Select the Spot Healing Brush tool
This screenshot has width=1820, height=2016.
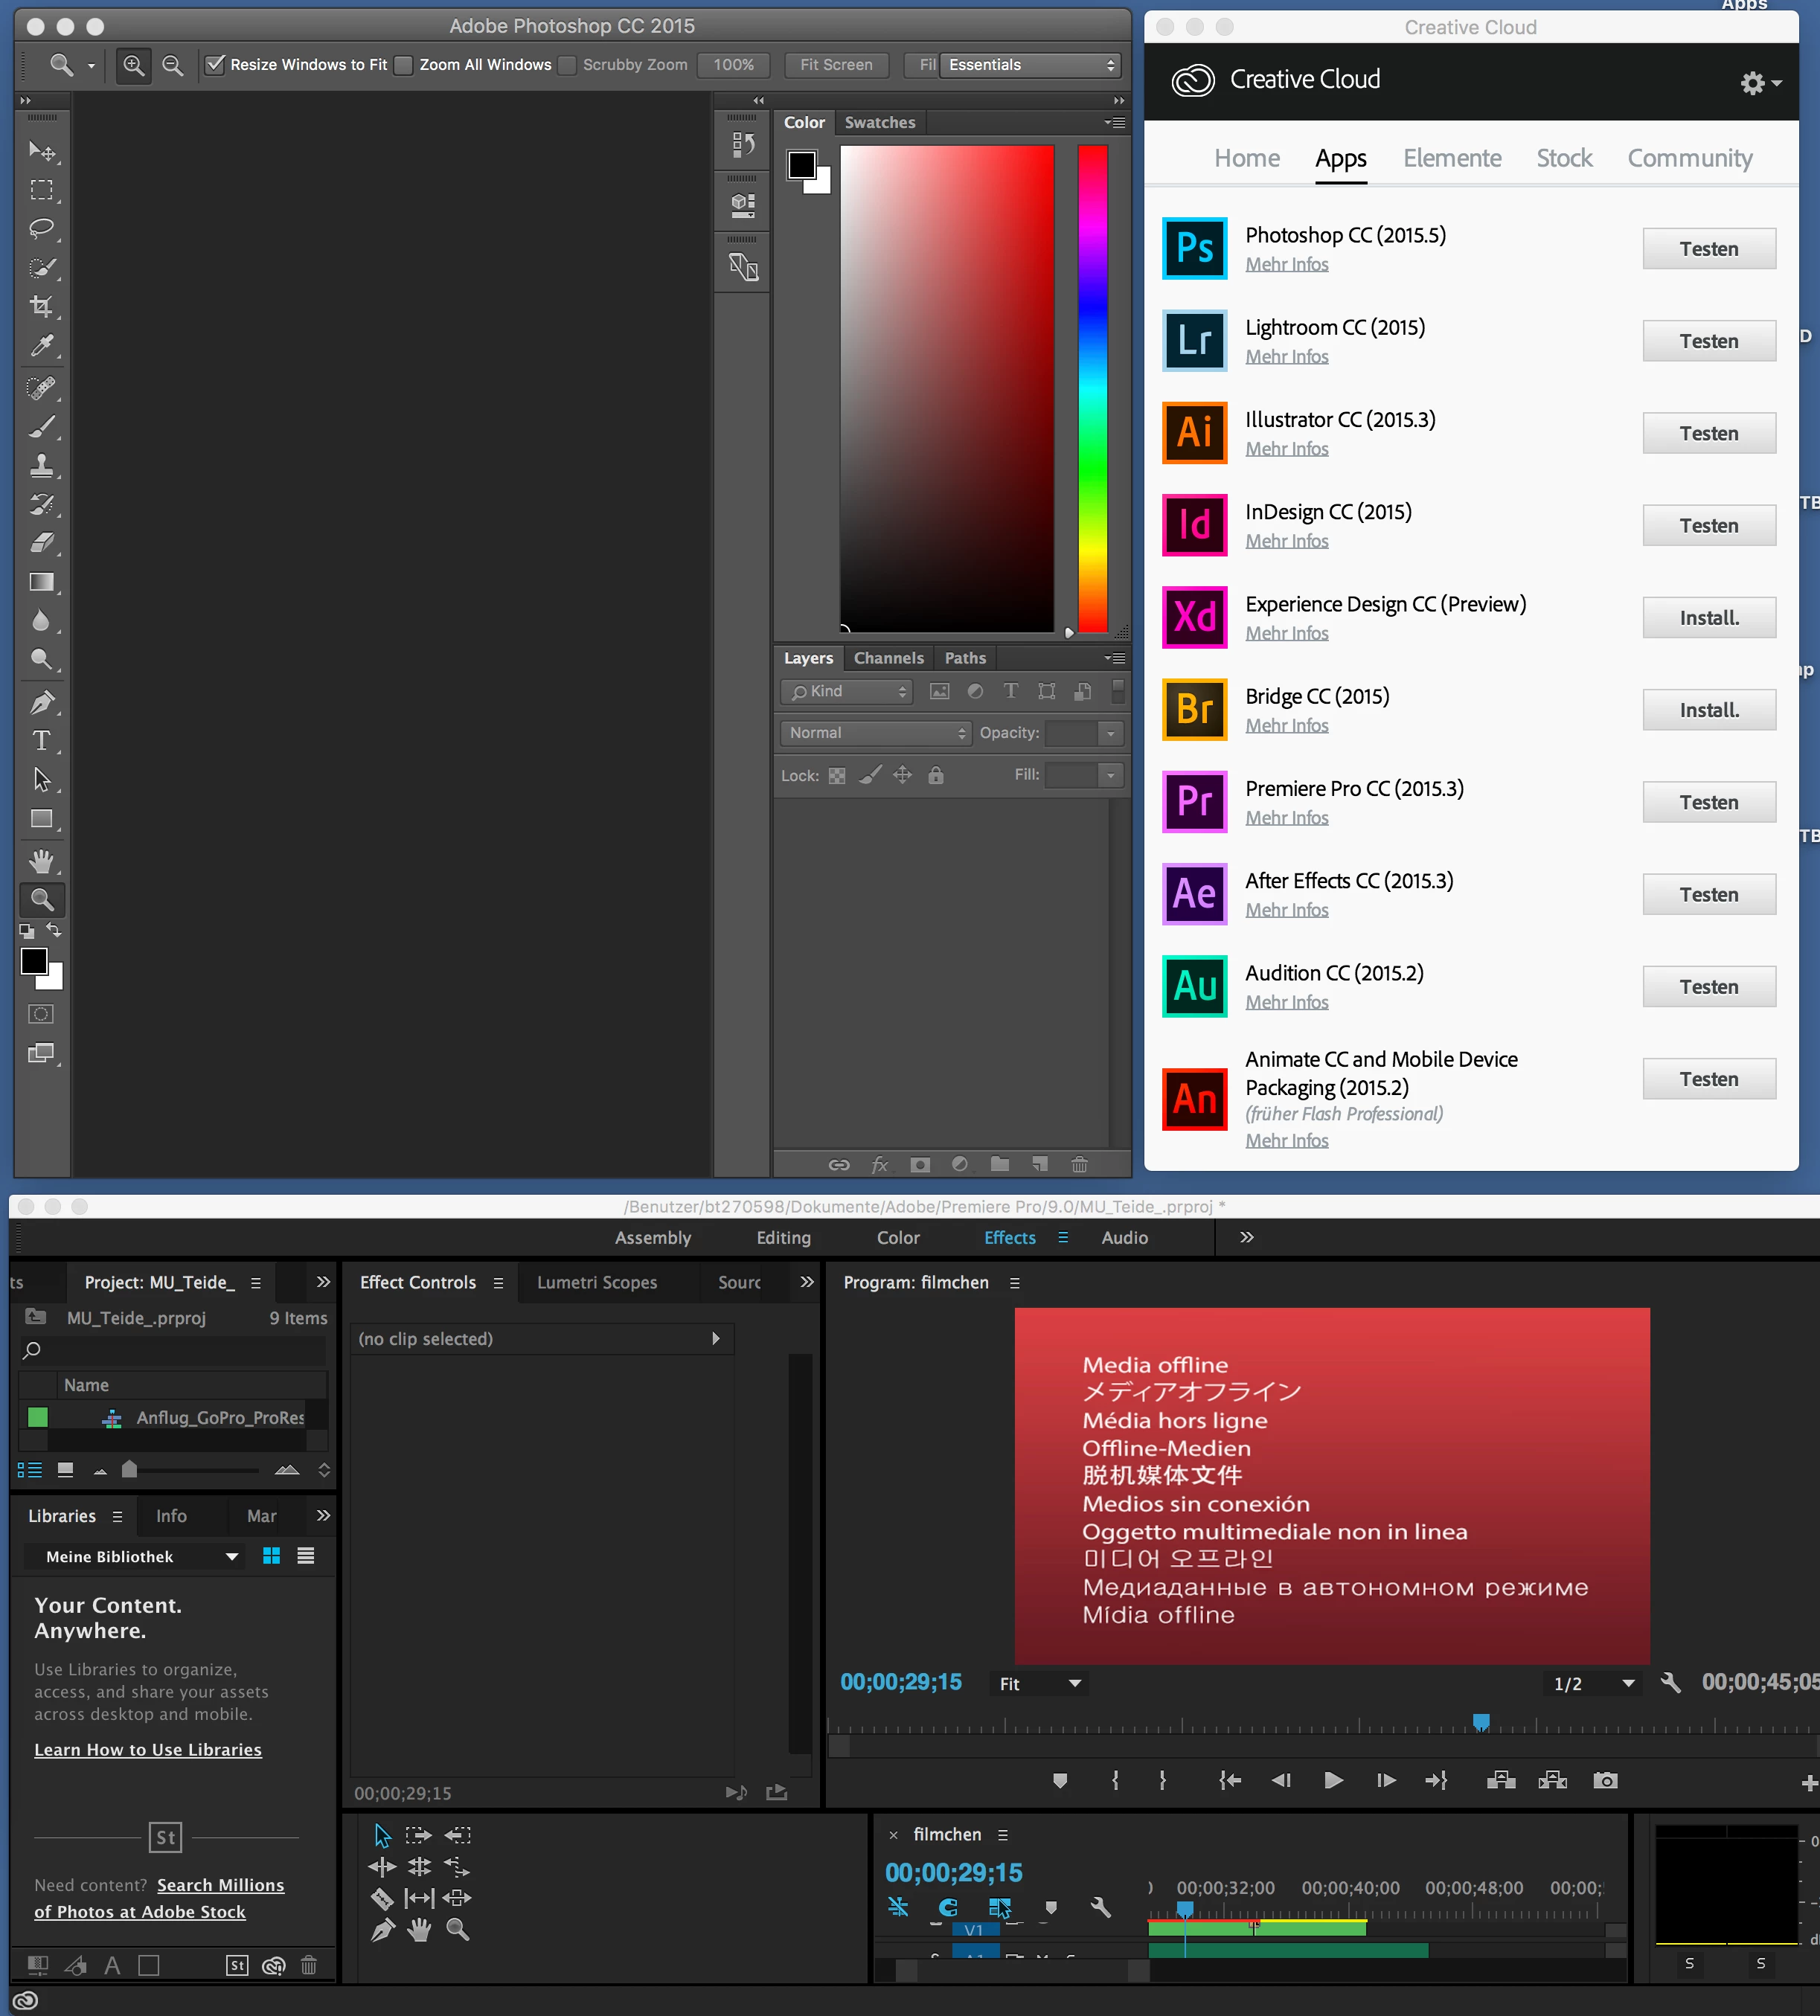[x=41, y=388]
